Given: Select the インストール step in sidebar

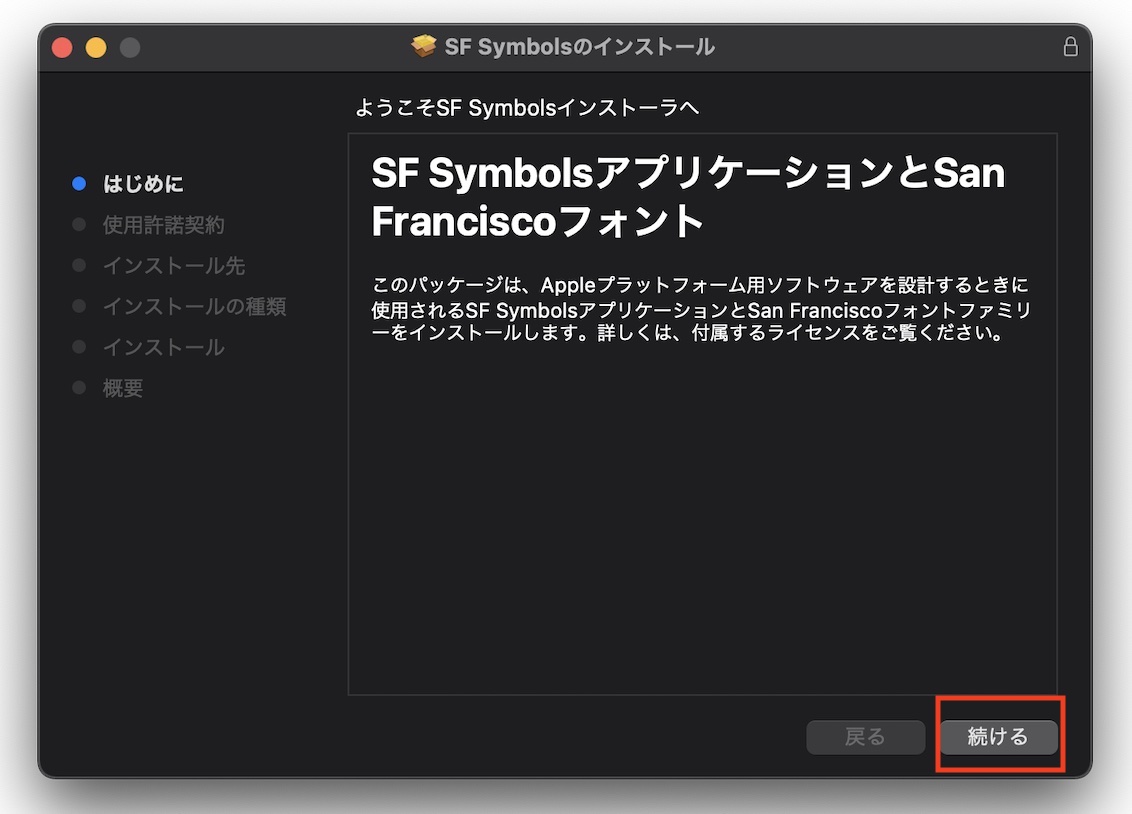Looking at the screenshot, I should tap(164, 347).
